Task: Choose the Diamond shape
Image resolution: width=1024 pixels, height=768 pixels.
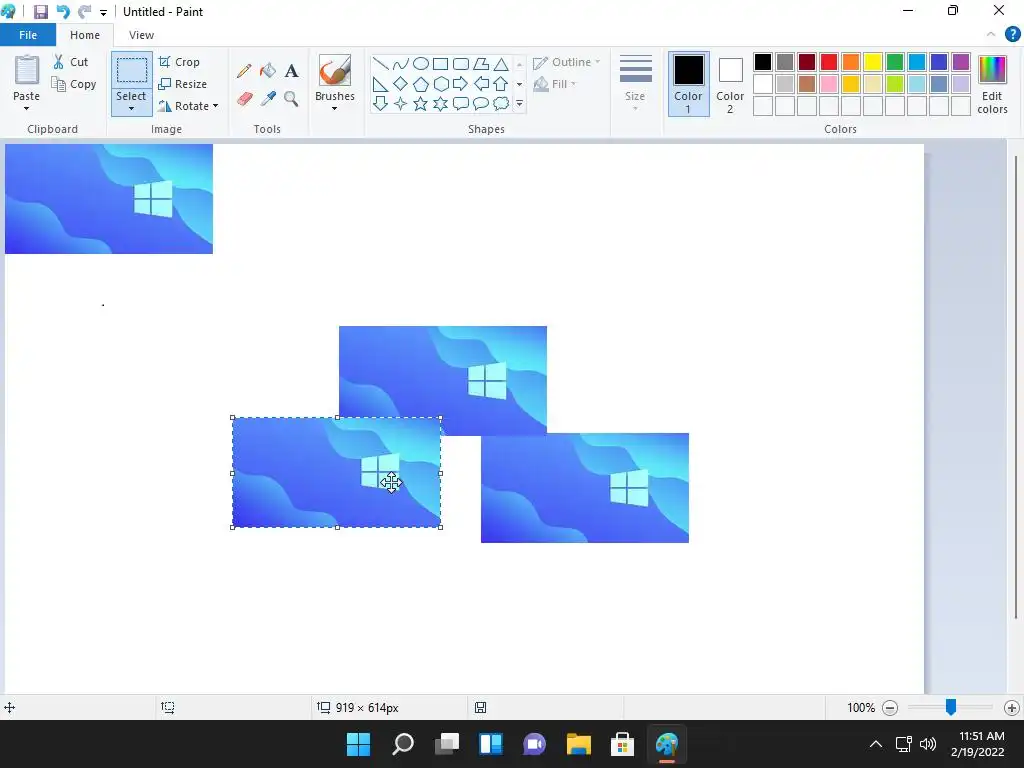Action: pyautogui.click(x=400, y=84)
